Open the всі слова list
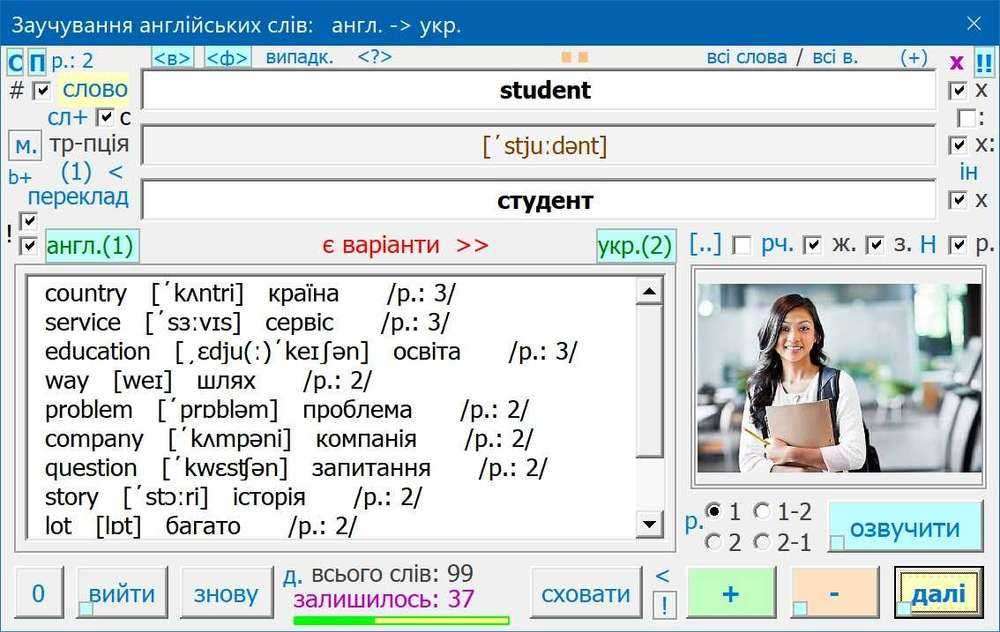Screen dimensions: 1000x632 coord(746,57)
